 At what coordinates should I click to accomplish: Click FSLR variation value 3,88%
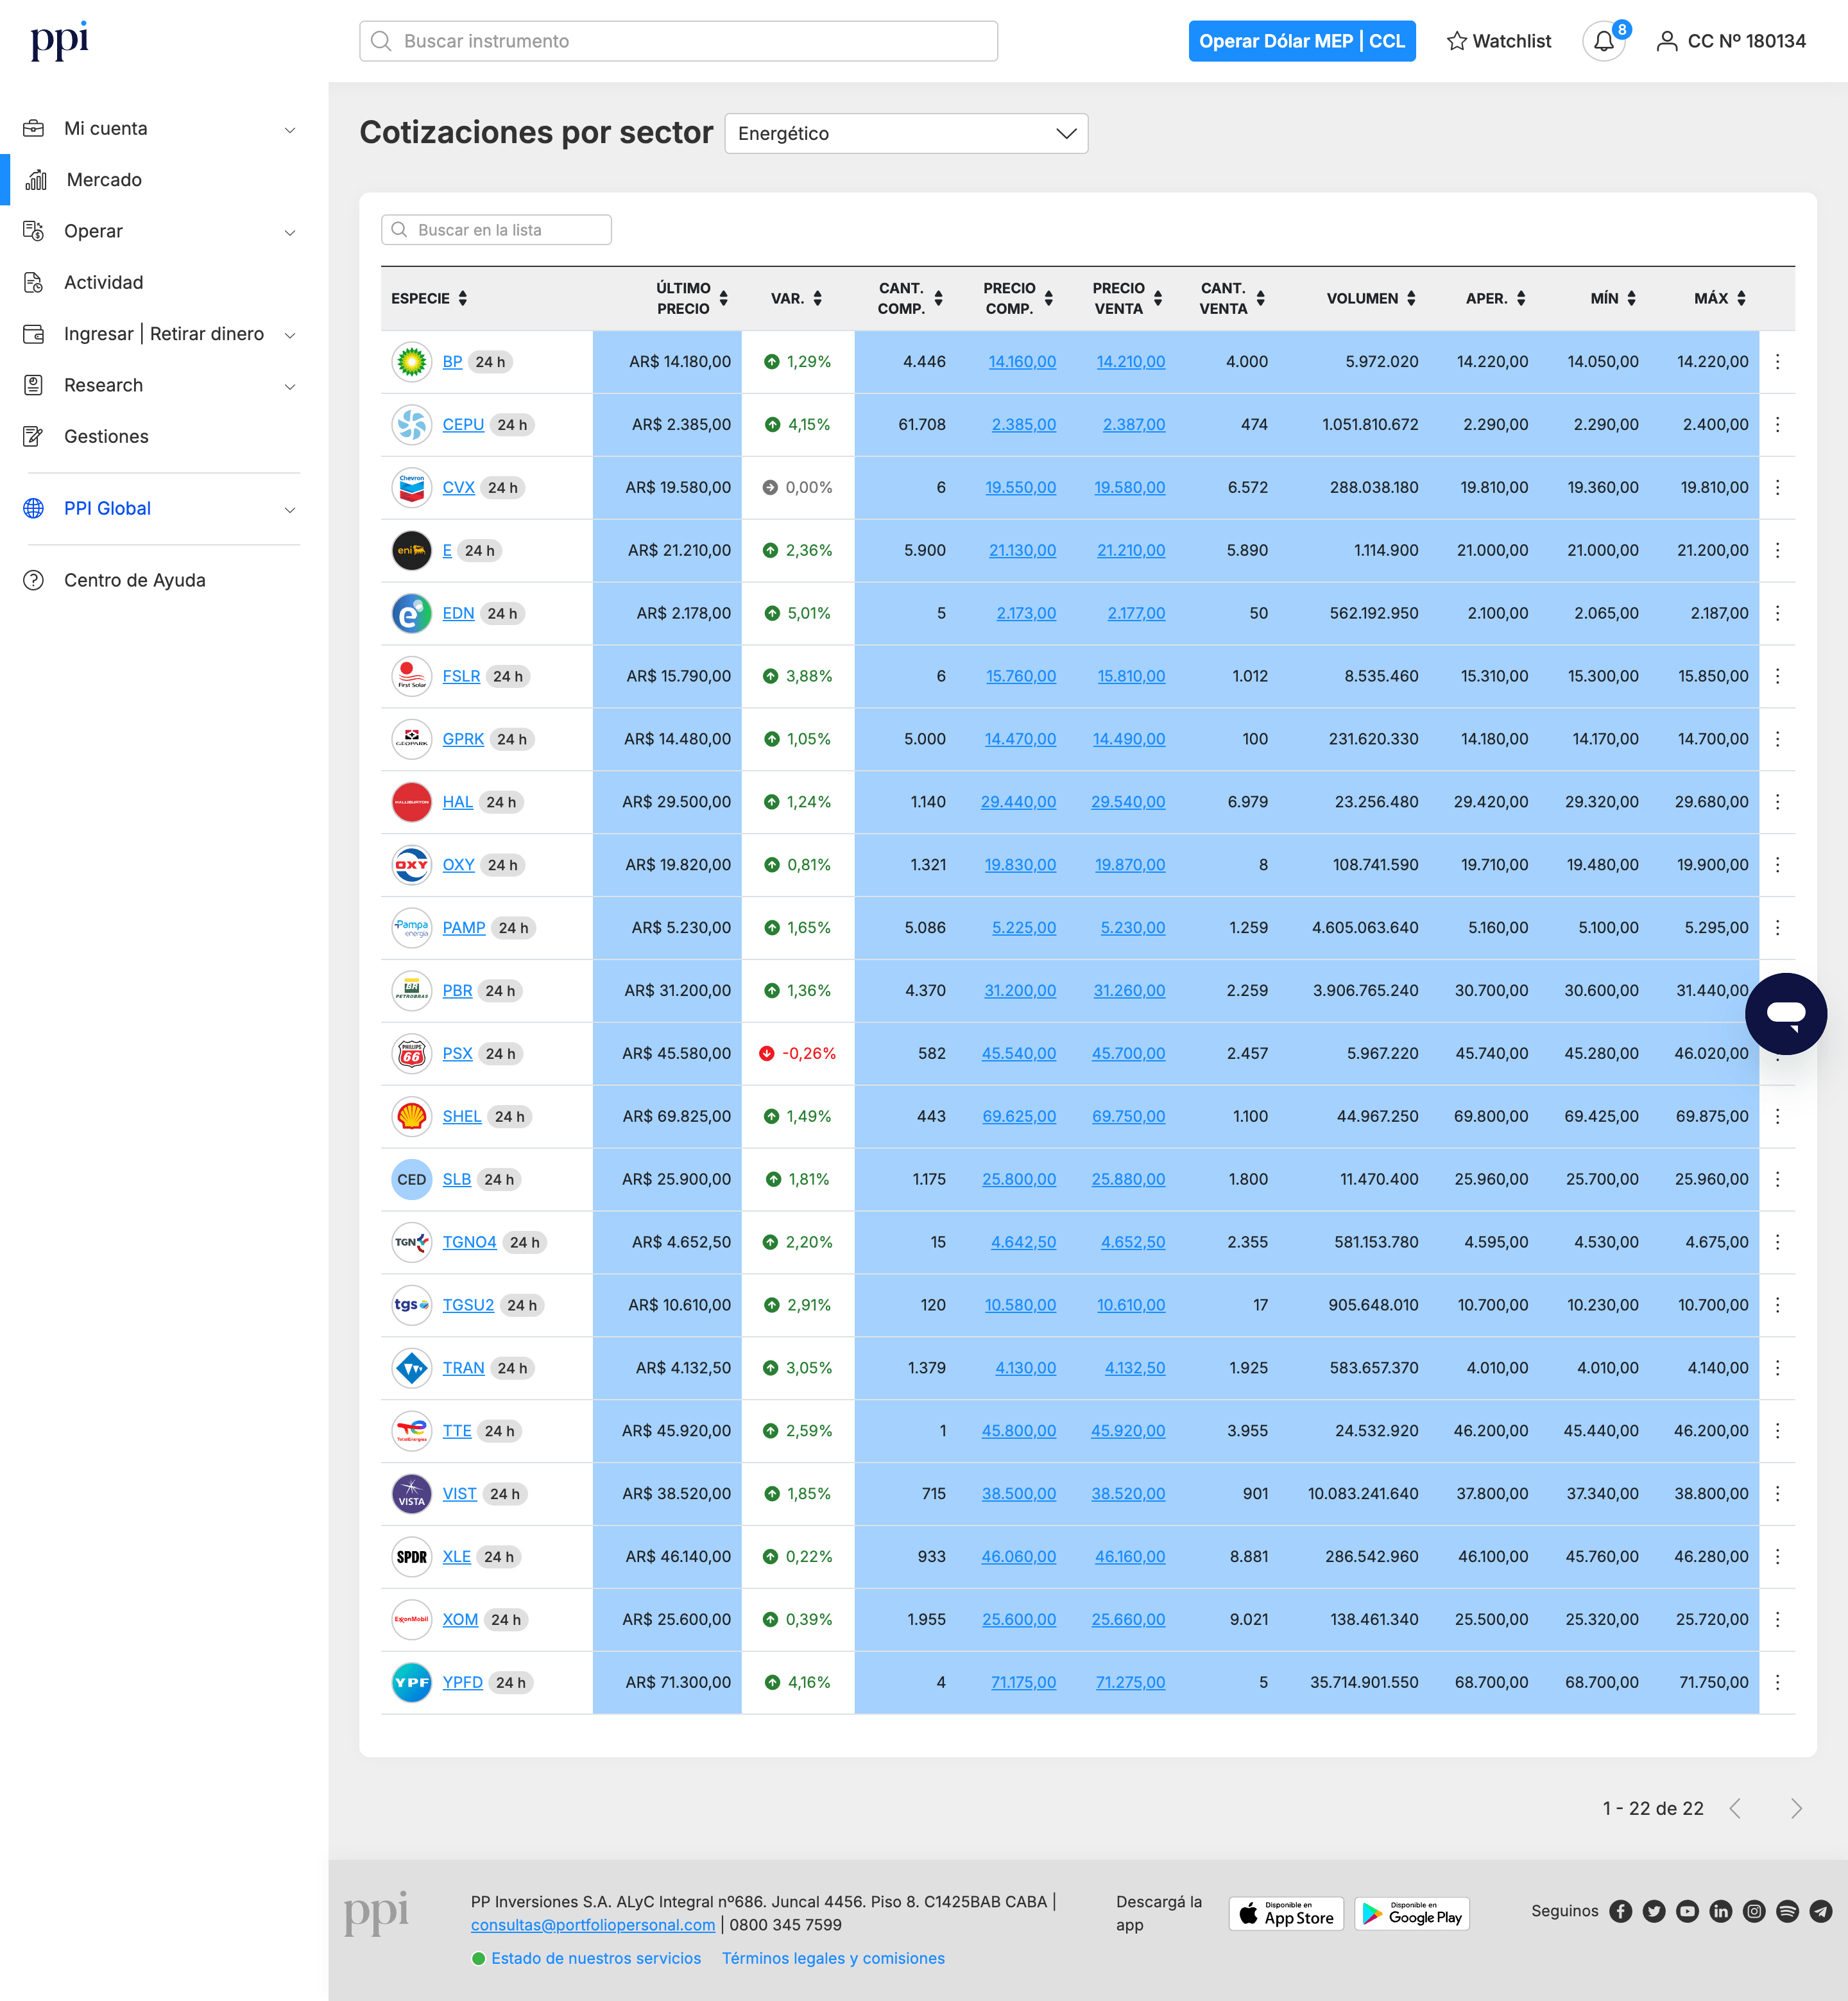tap(808, 676)
